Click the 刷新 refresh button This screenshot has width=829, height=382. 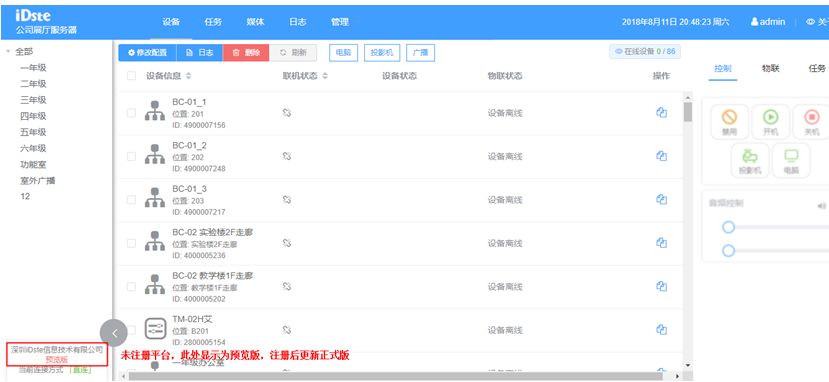pyautogui.click(x=293, y=53)
